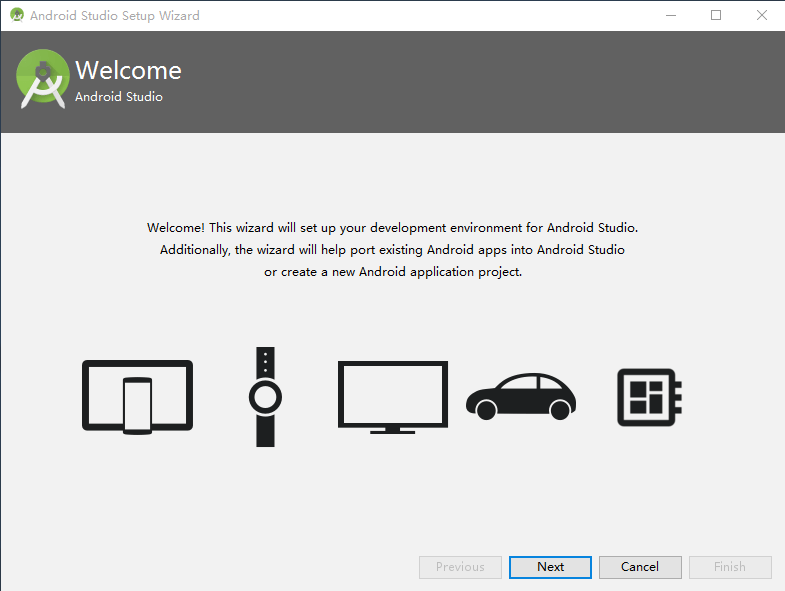Click the 'Additionally, the wizard will help' line
Screen dimensions: 785x591
[x=392, y=250]
